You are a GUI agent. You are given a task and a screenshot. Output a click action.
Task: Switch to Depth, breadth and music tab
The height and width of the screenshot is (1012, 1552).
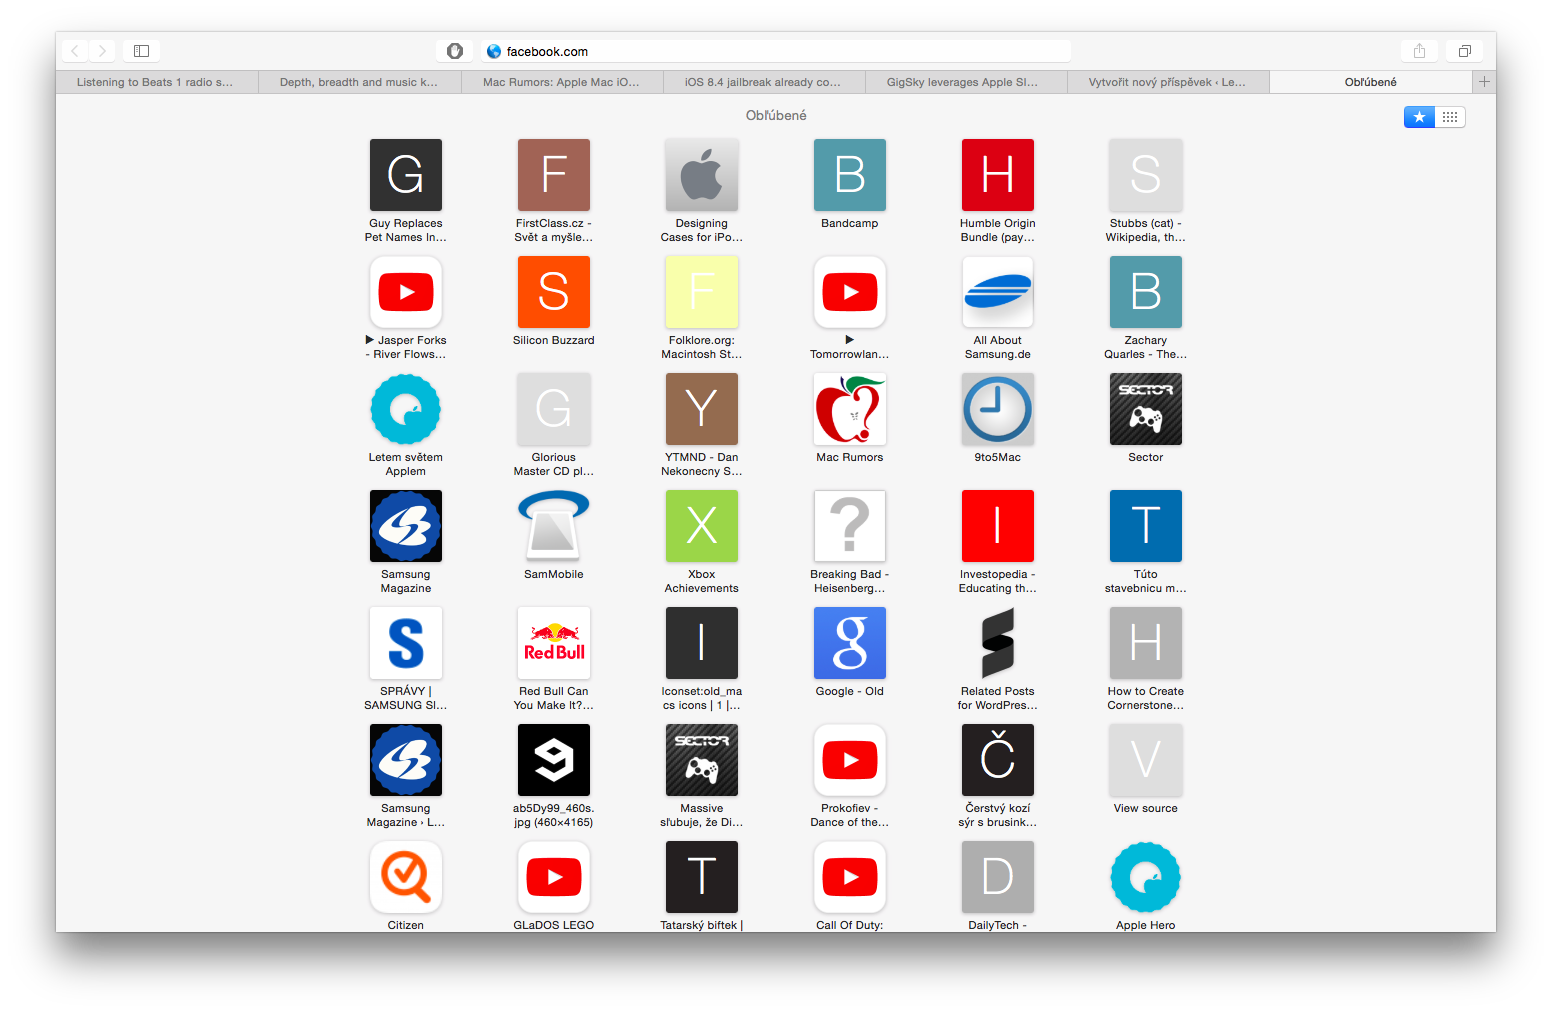(360, 82)
